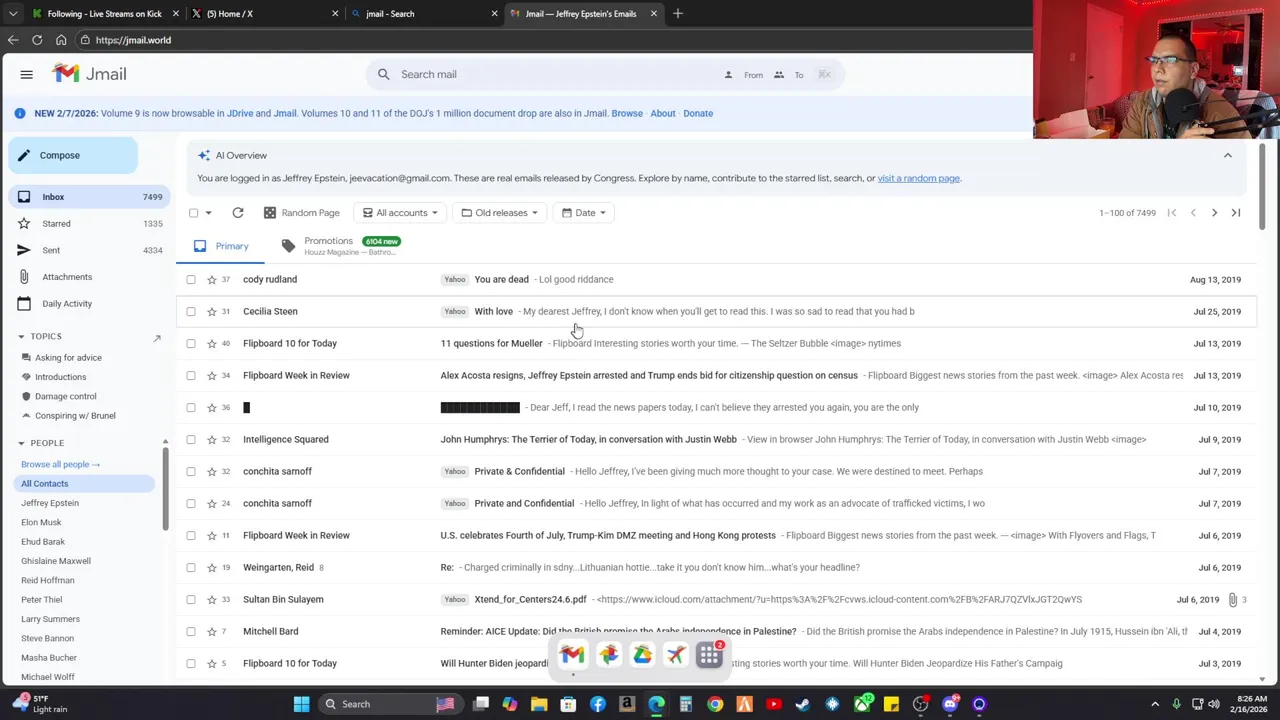
Task: Follow the visit a random page link
Action: point(918,178)
